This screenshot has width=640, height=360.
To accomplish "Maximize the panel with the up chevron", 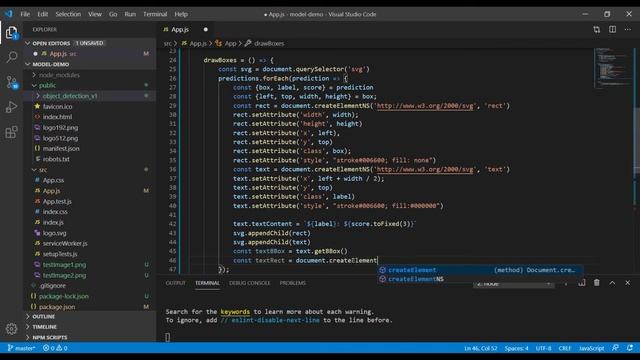I will point(612,282).
